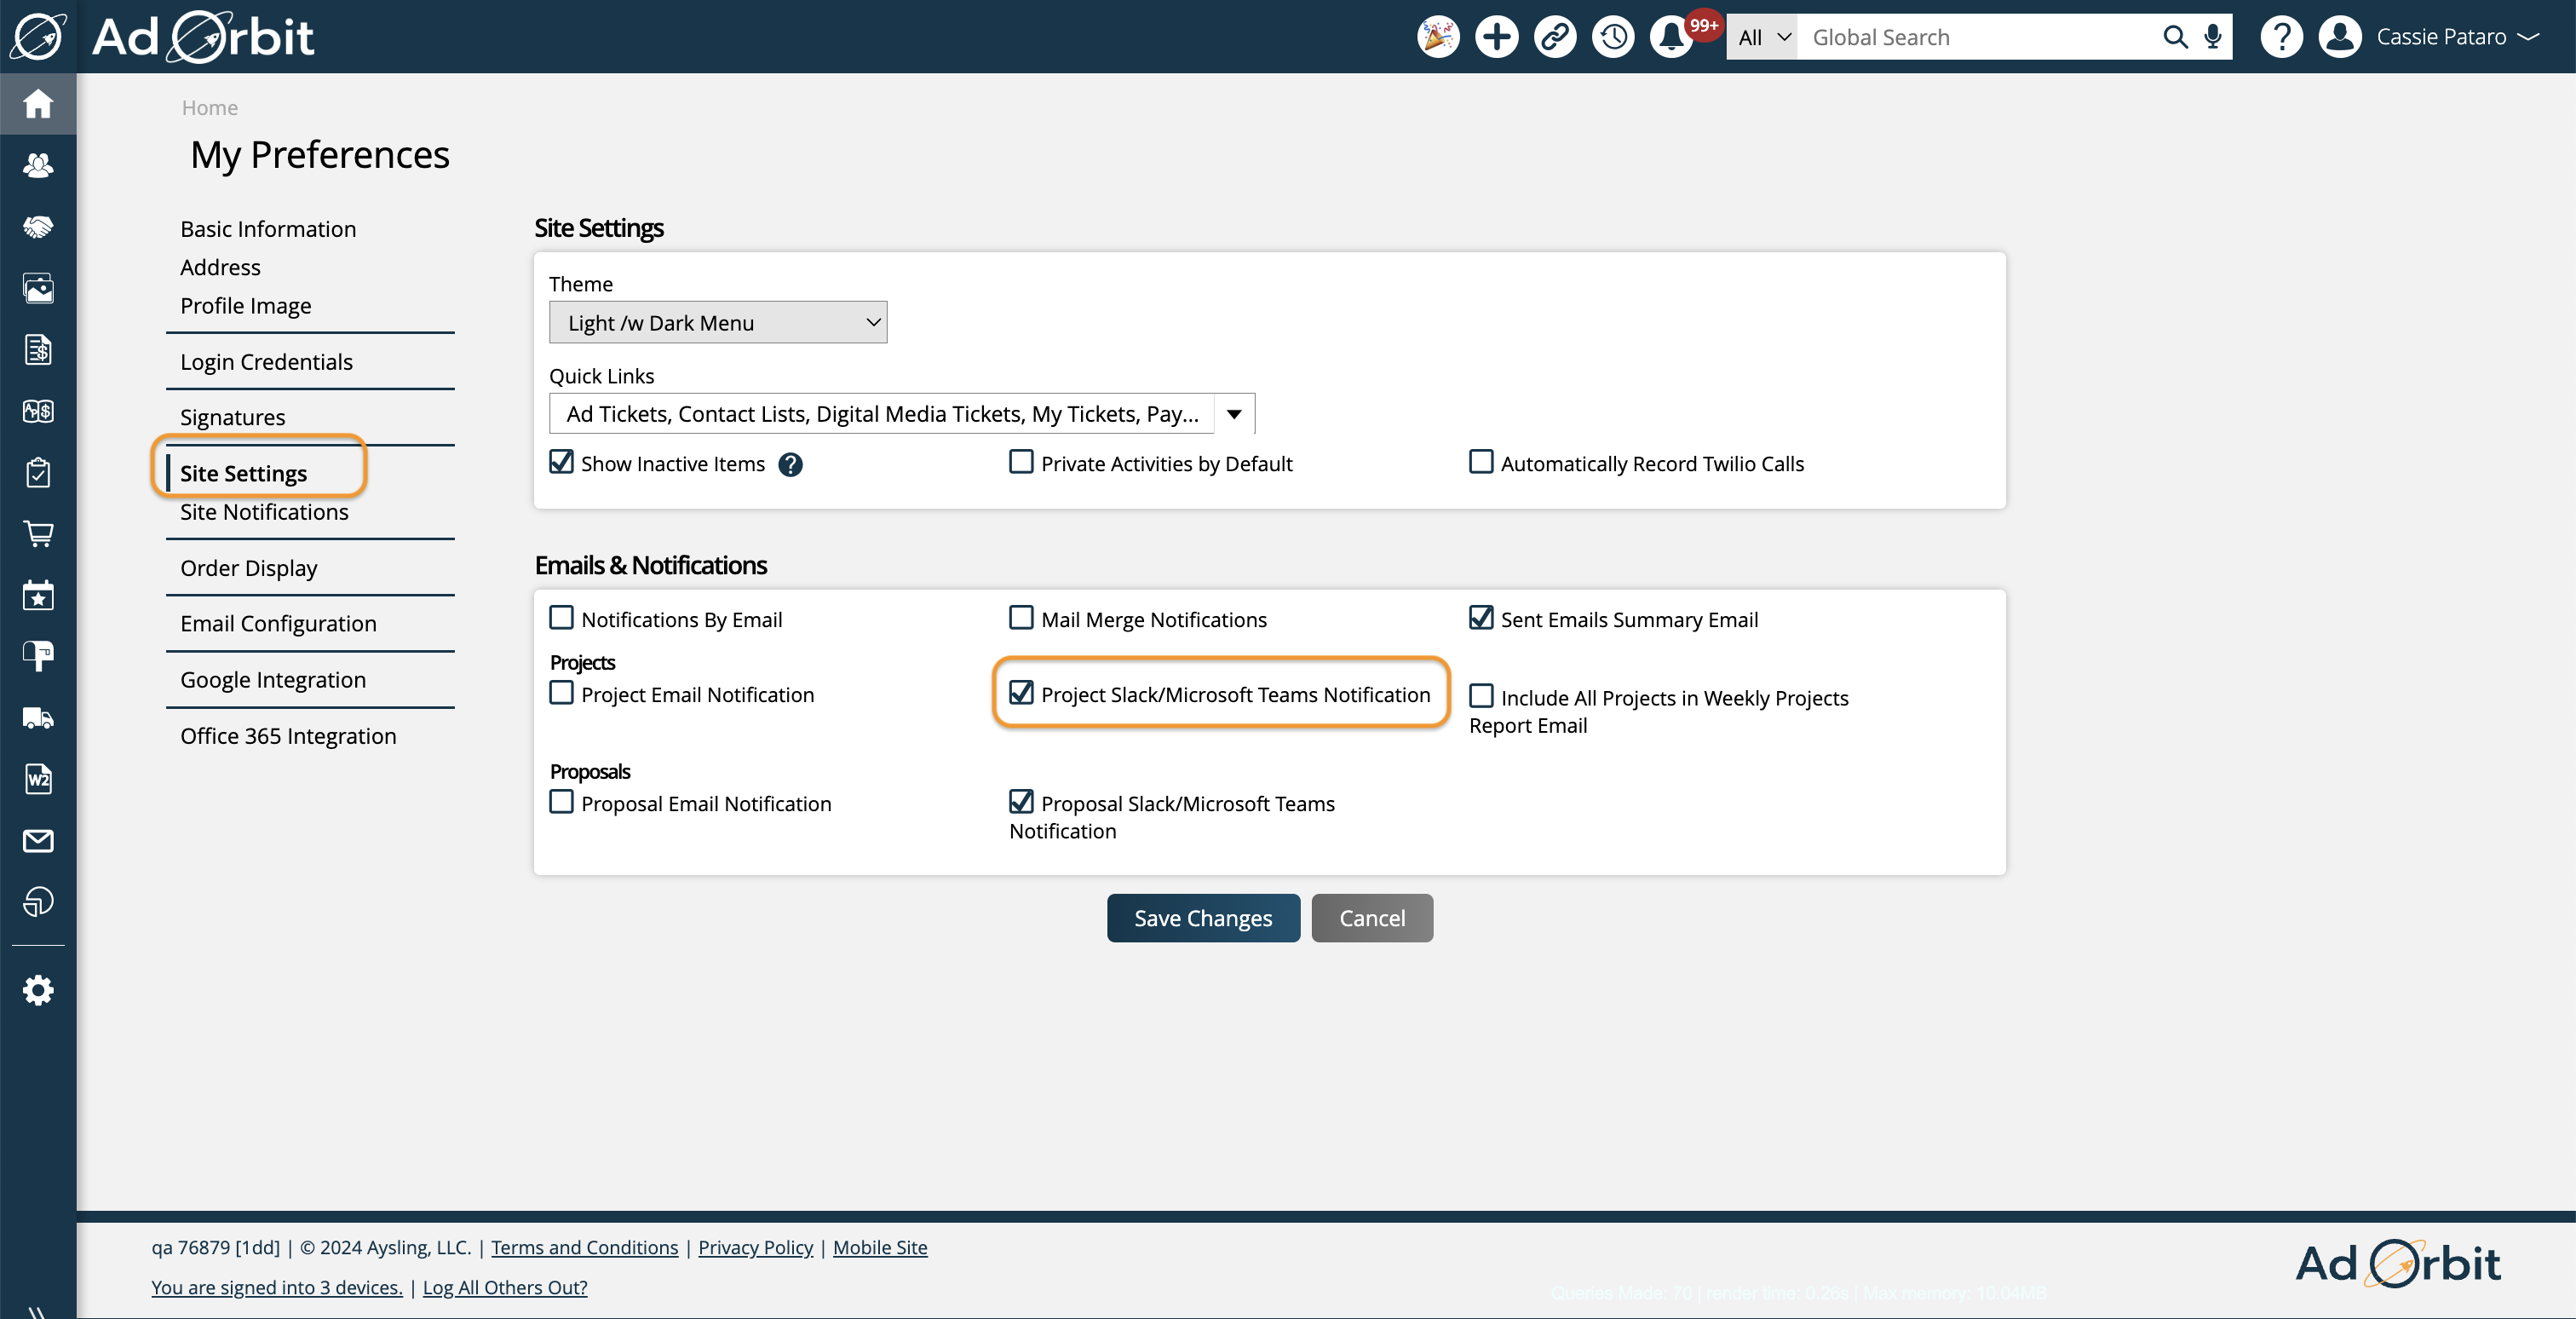Expand the Quick Links dropdown arrow
Image resolution: width=2576 pixels, height=1319 pixels.
click(x=1234, y=414)
